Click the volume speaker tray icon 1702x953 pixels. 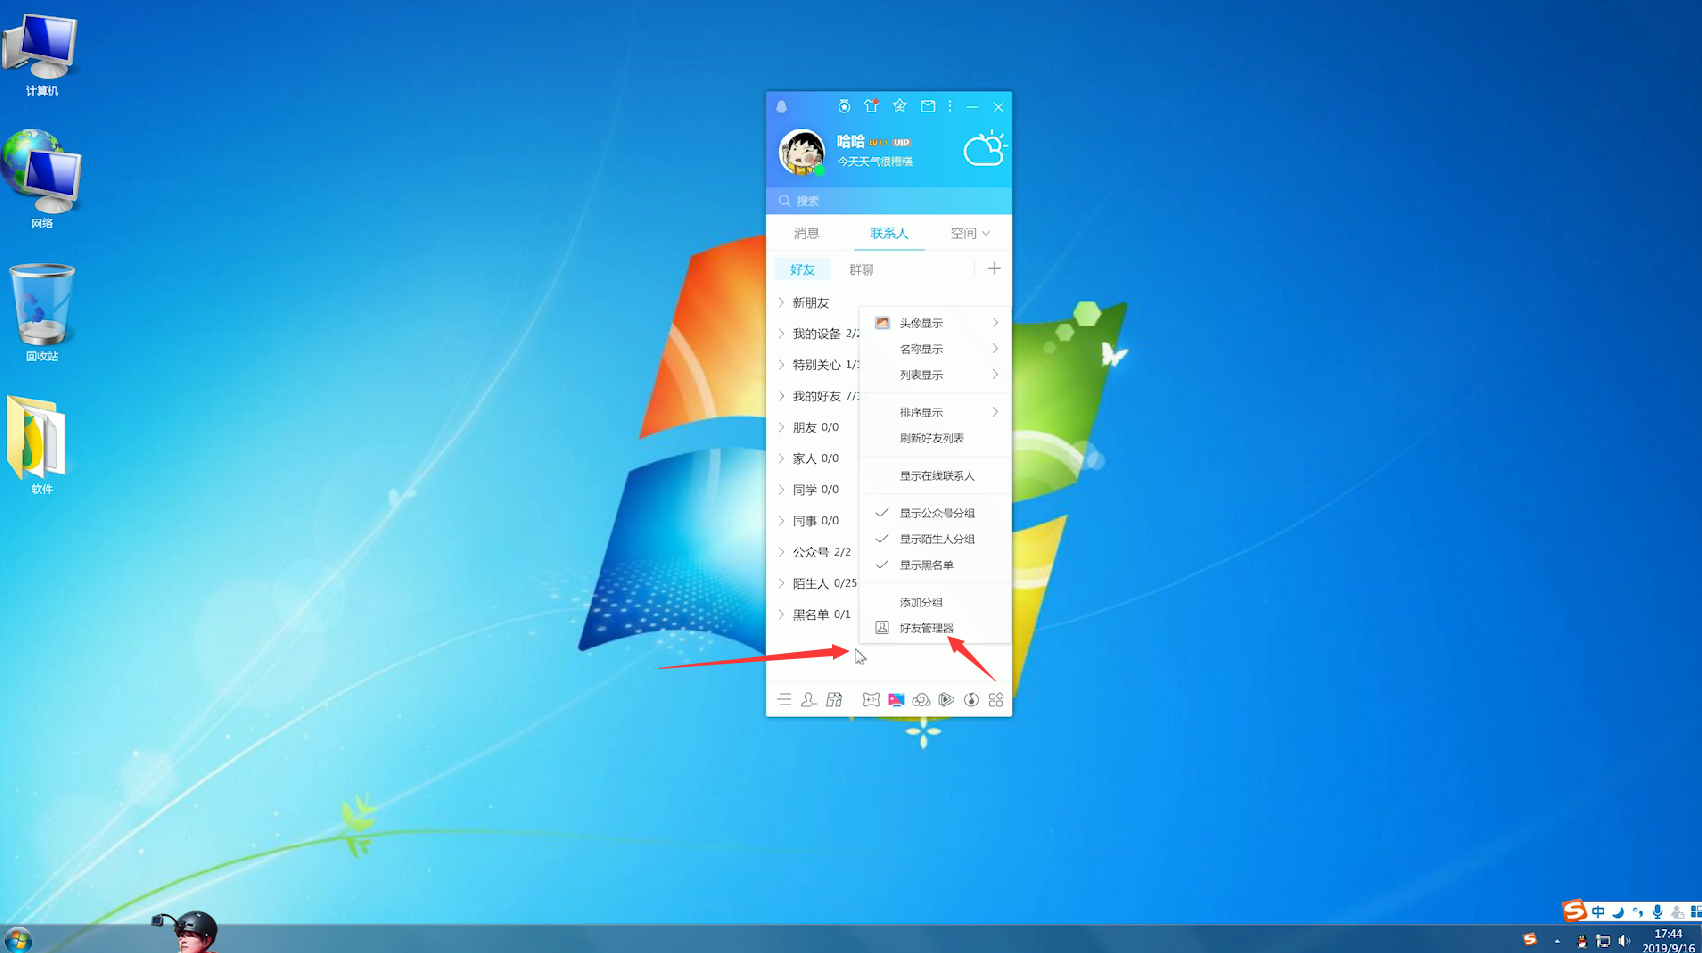(x=1624, y=941)
